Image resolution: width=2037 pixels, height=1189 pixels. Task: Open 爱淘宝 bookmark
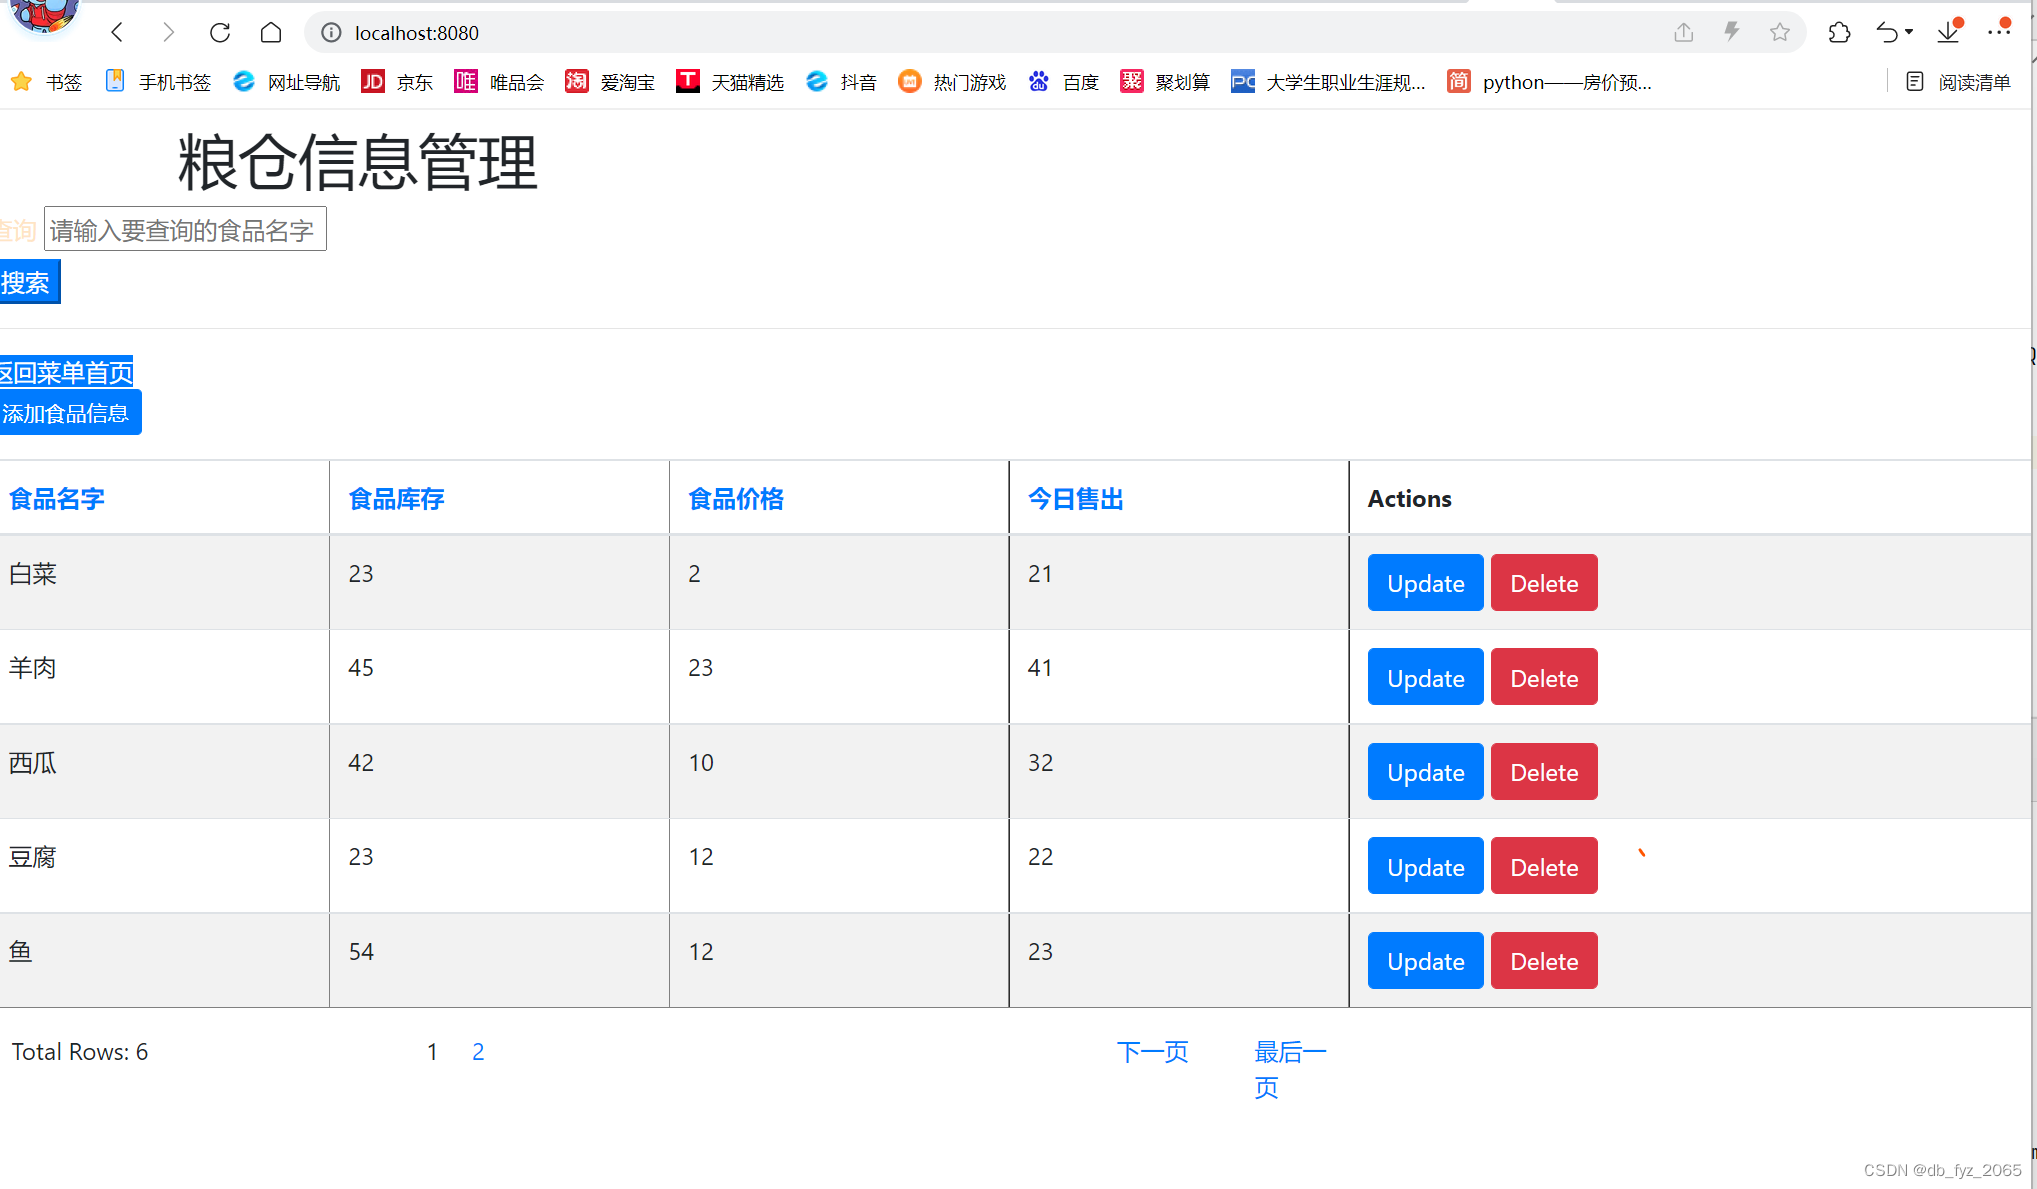tap(610, 82)
